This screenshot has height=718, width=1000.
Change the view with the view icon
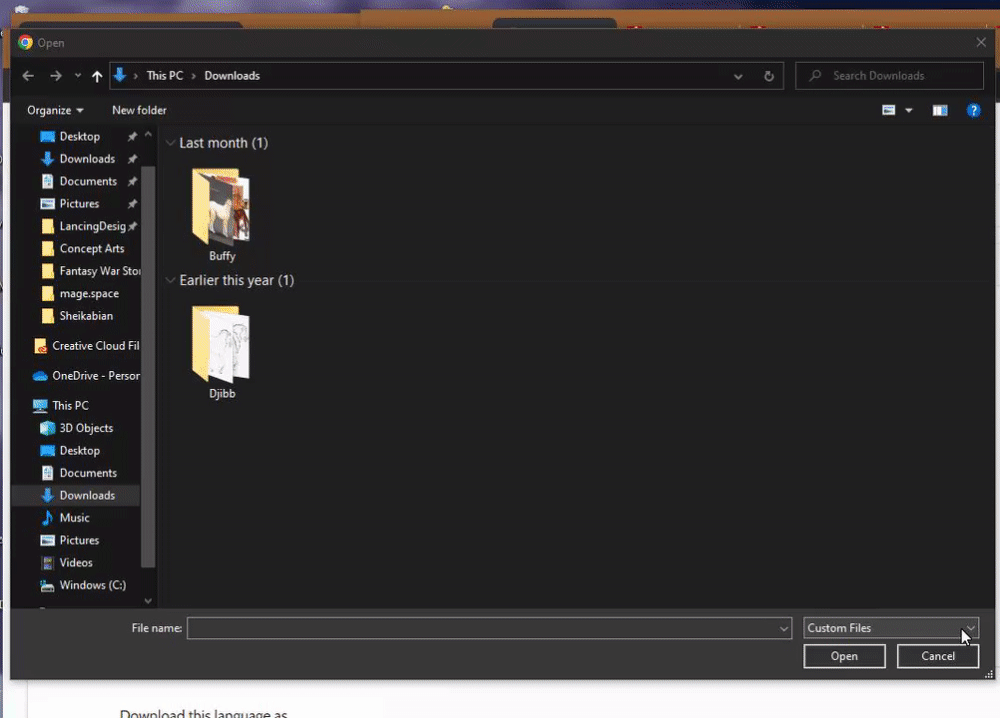point(888,110)
